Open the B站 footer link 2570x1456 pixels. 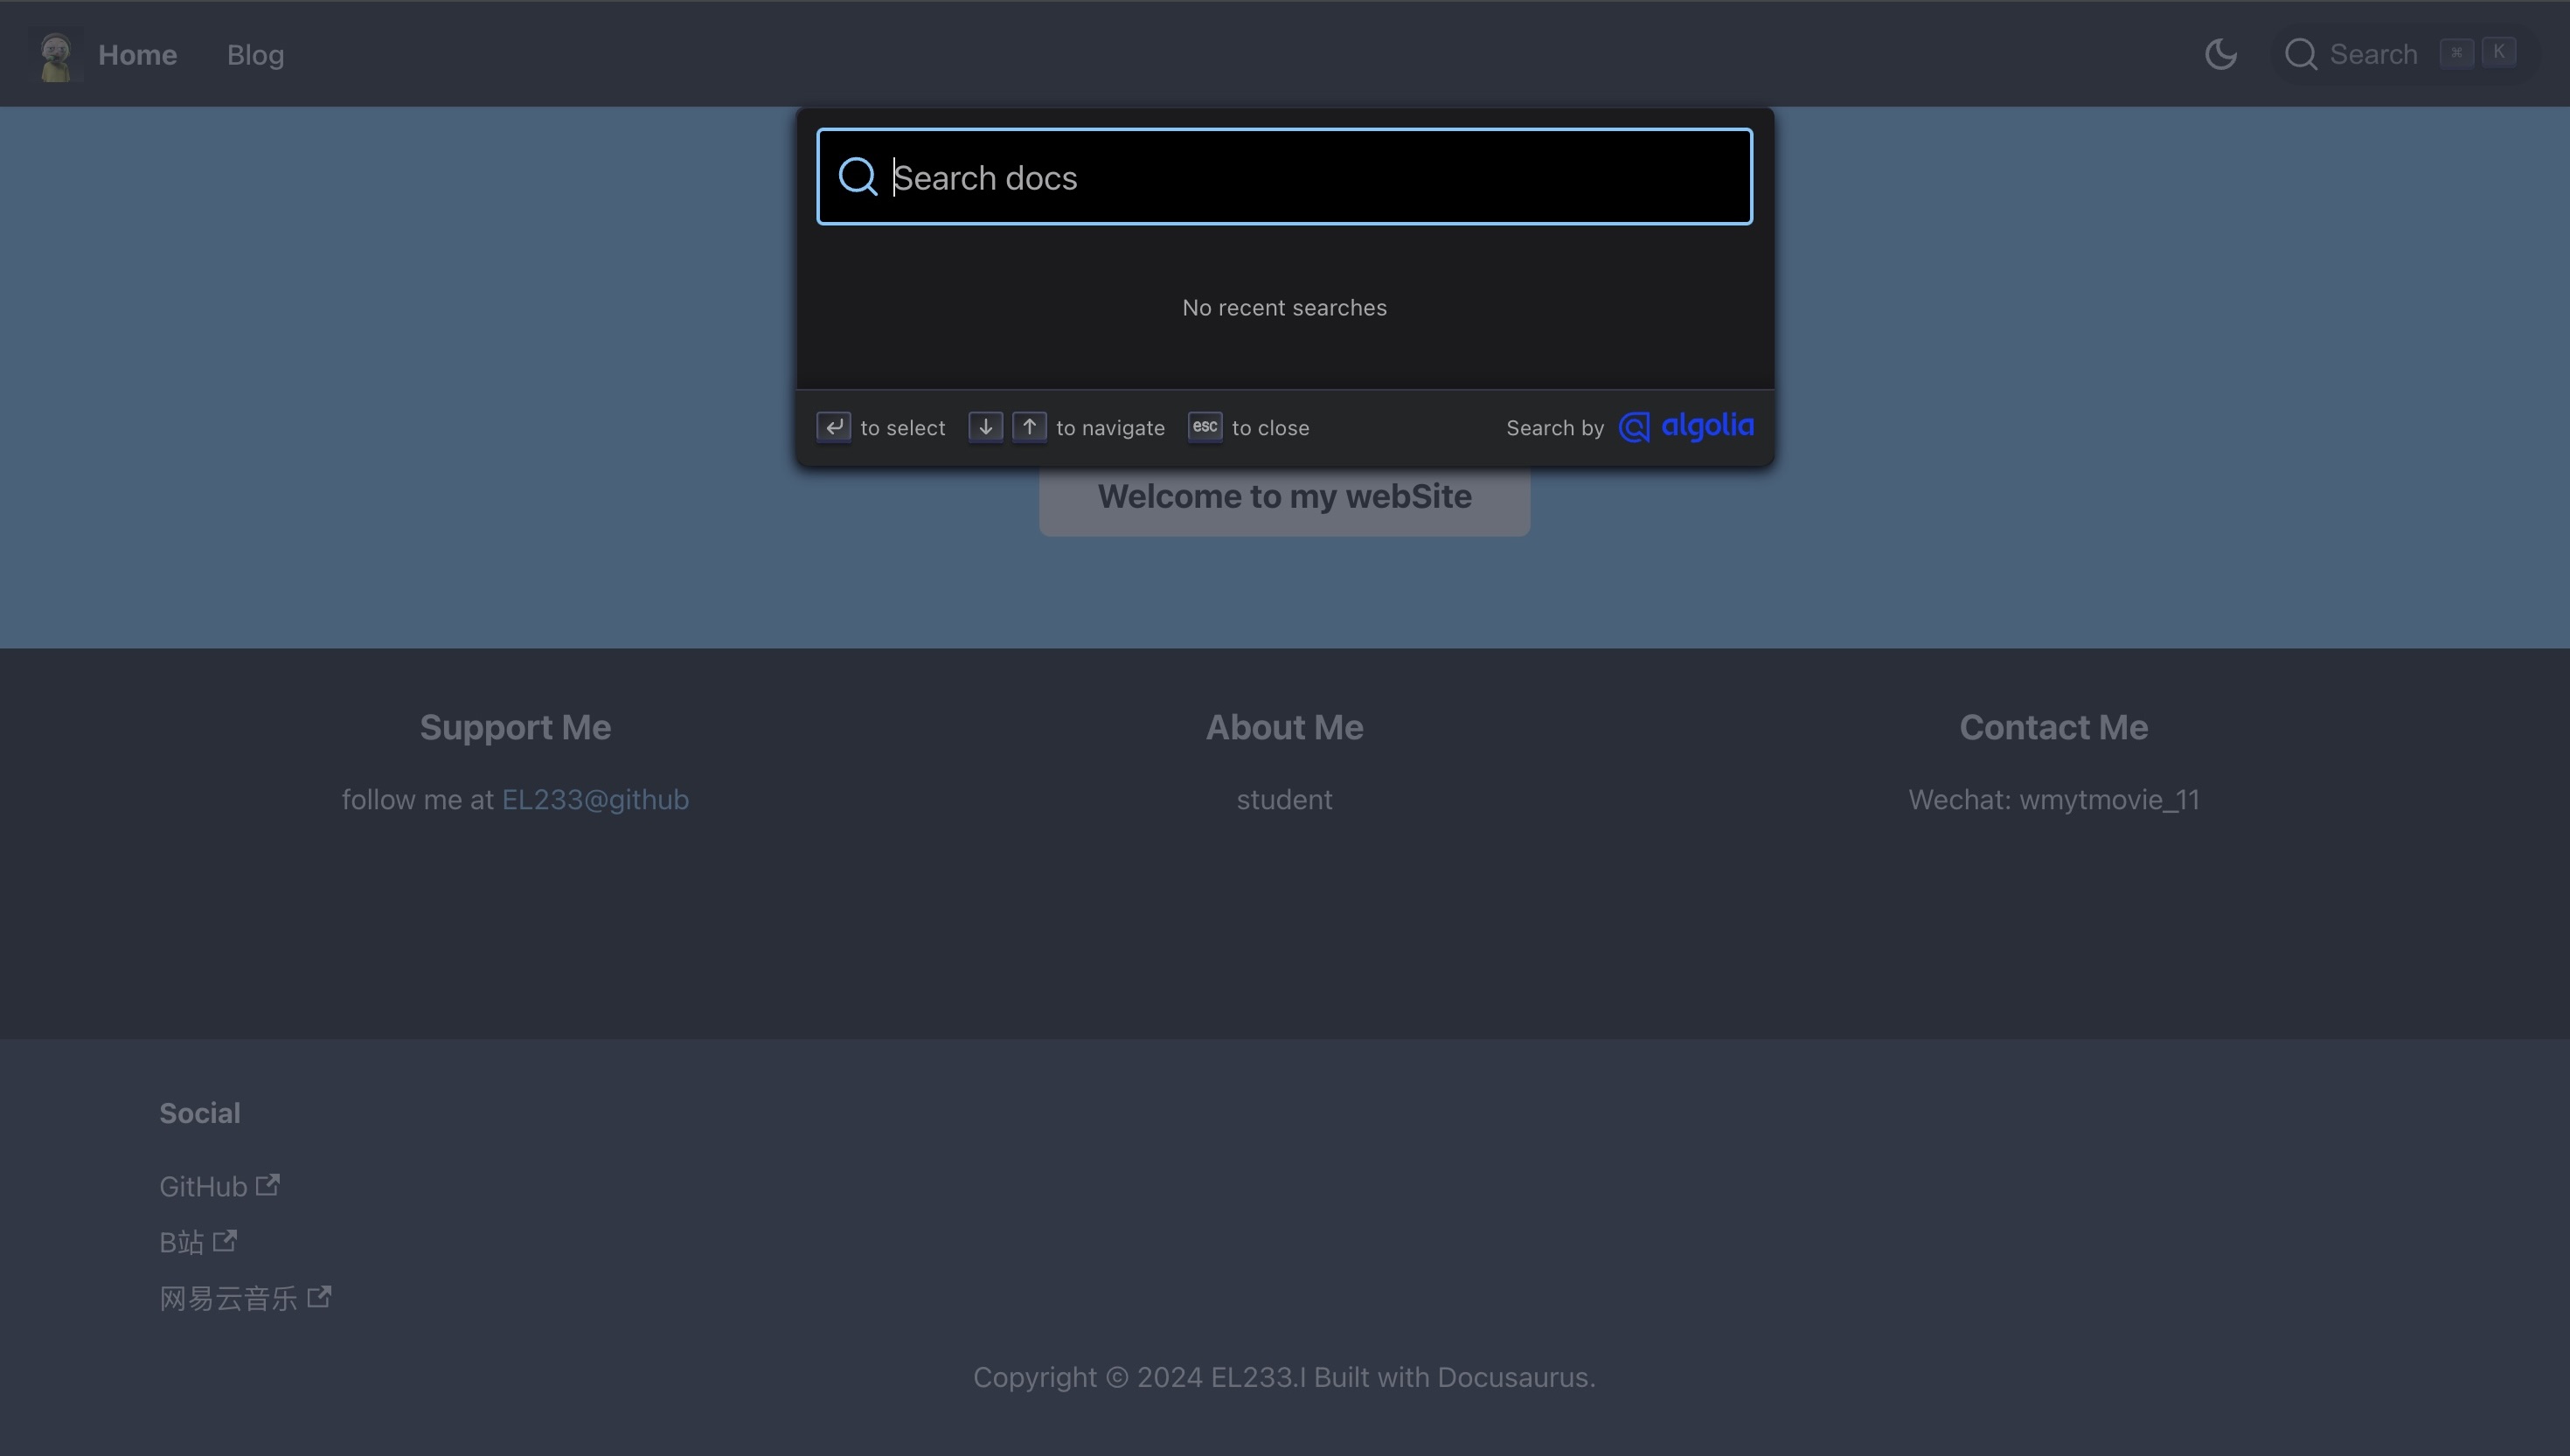pyautogui.click(x=198, y=1242)
